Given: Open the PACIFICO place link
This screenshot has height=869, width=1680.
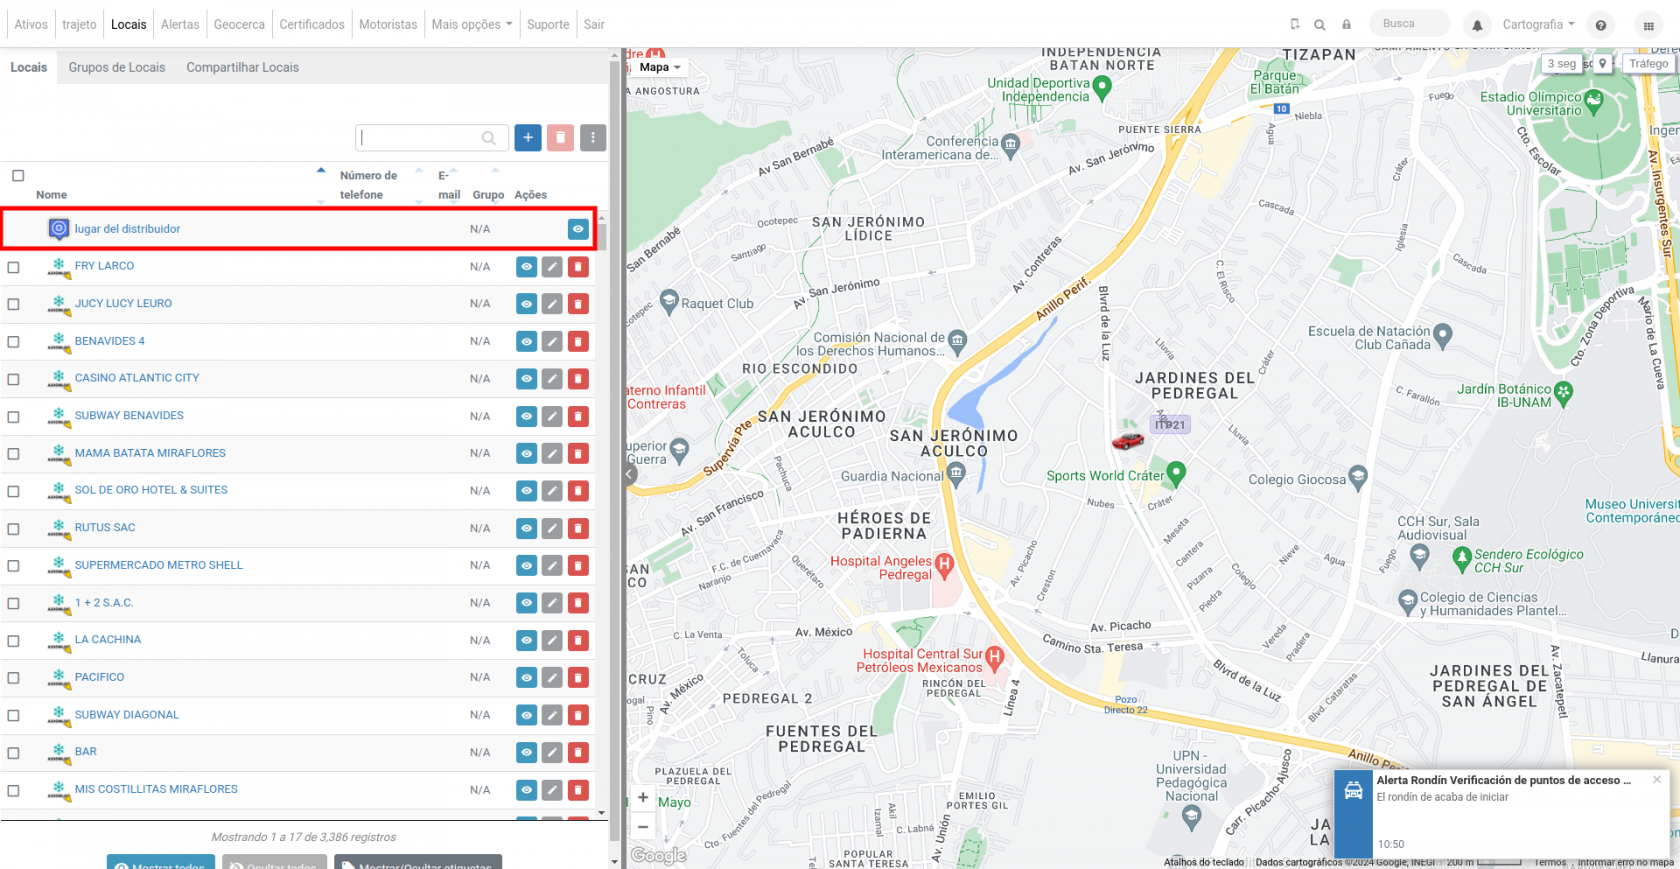Looking at the screenshot, I should coord(100,677).
